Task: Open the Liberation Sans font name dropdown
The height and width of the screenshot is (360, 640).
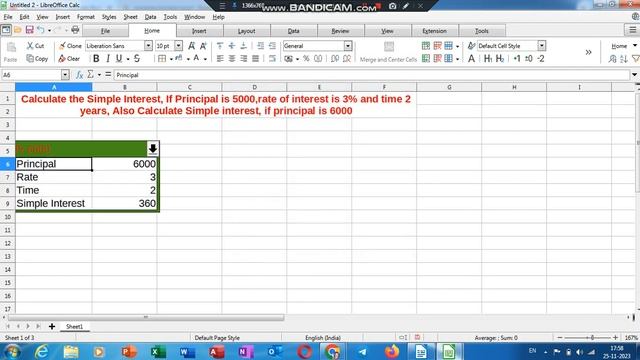Action: coord(148,46)
